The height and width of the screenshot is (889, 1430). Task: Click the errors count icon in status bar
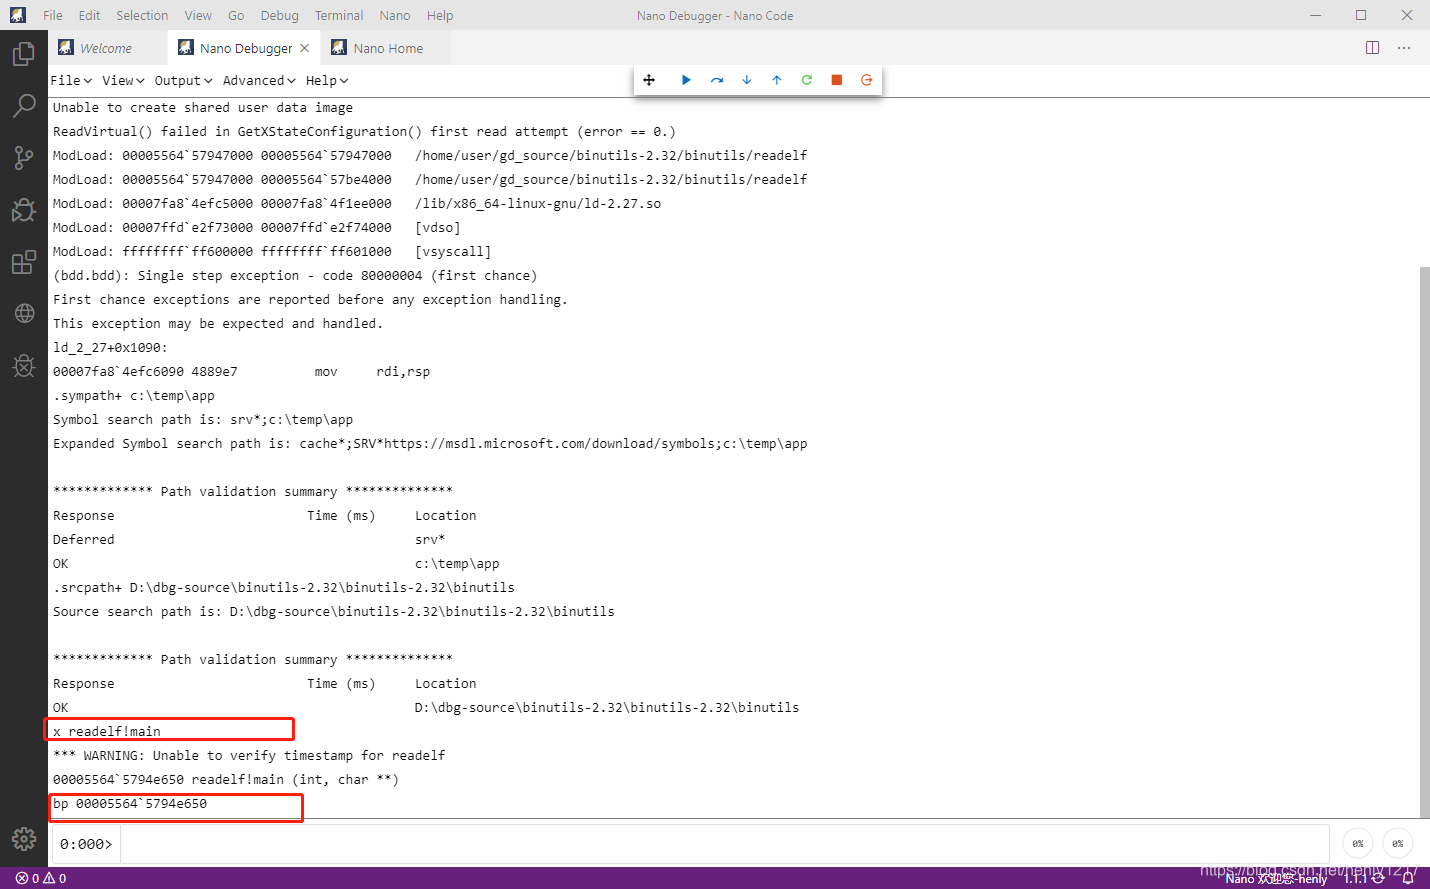tap(22, 878)
